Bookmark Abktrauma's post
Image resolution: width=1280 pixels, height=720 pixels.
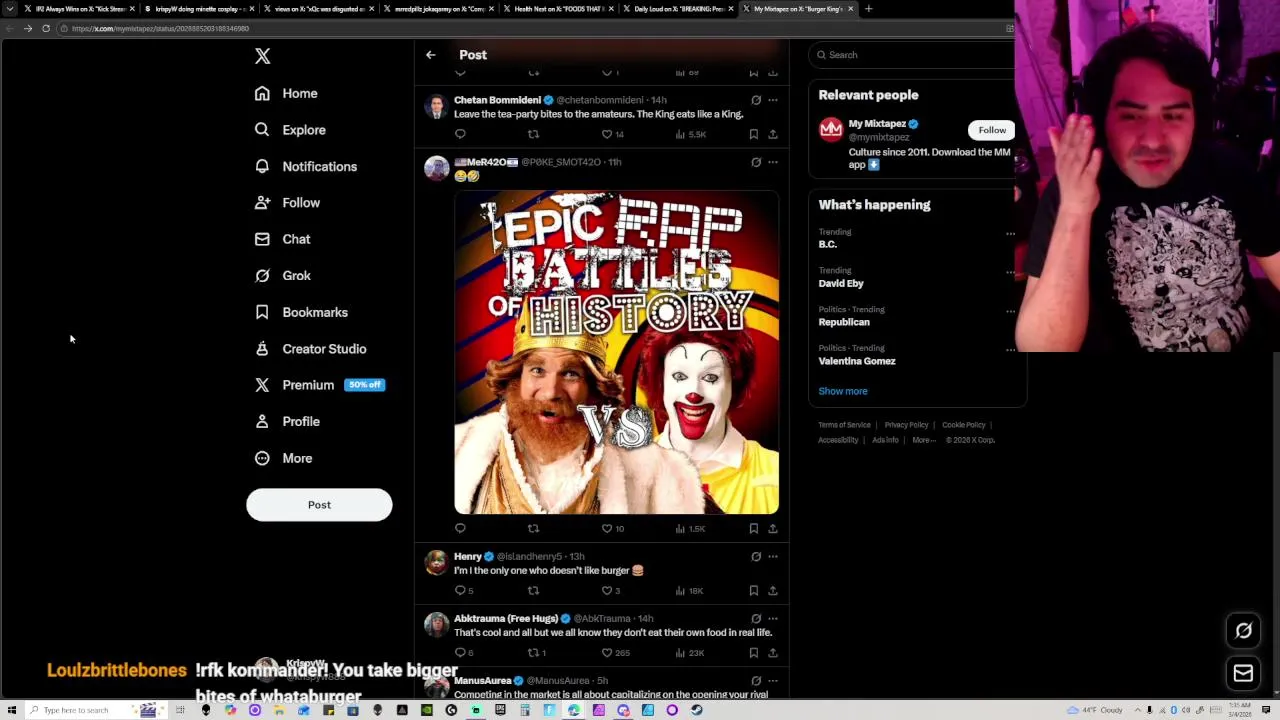753,653
